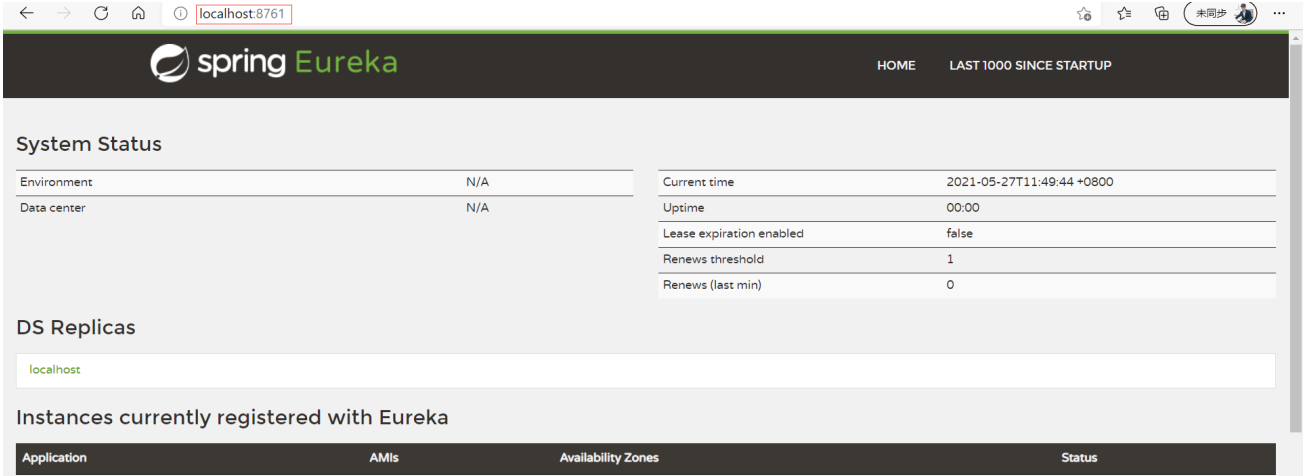Select the current time value 2021-05-27T11:49:44 +0800
The height and width of the screenshot is (476, 1305).
pos(1030,182)
